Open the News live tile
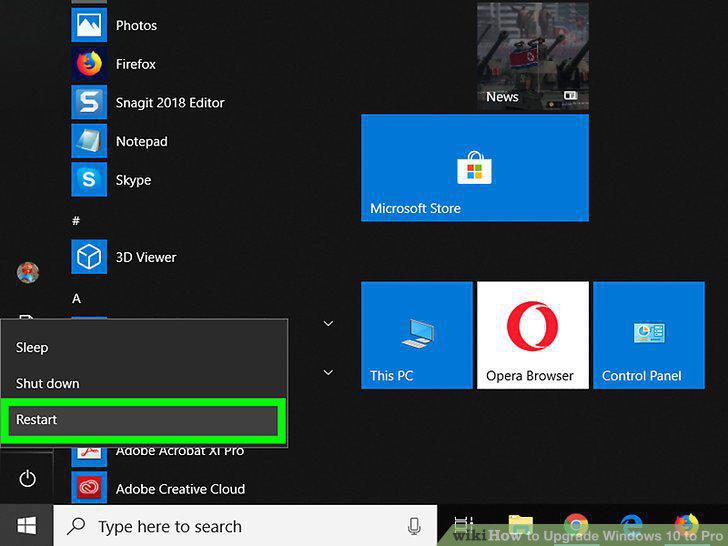Viewport: 728px width, 546px height. tap(533, 56)
